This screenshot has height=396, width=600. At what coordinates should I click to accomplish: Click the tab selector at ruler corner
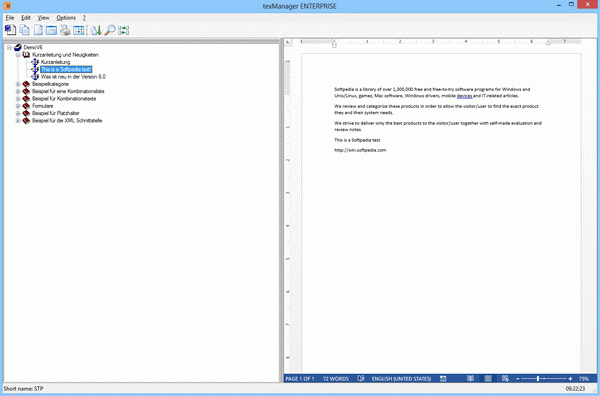click(x=288, y=42)
